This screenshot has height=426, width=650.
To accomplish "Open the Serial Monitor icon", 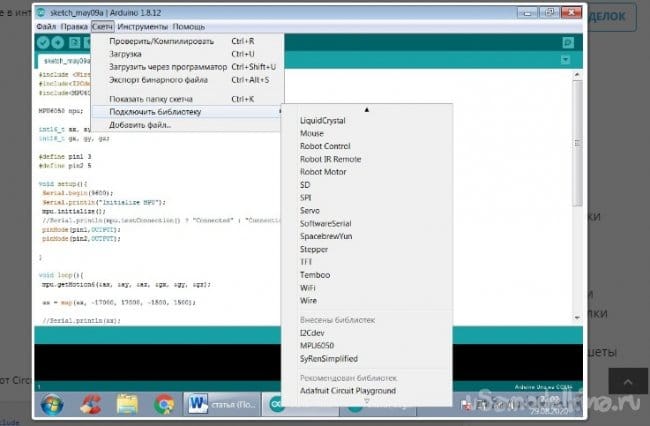I will 567,43.
